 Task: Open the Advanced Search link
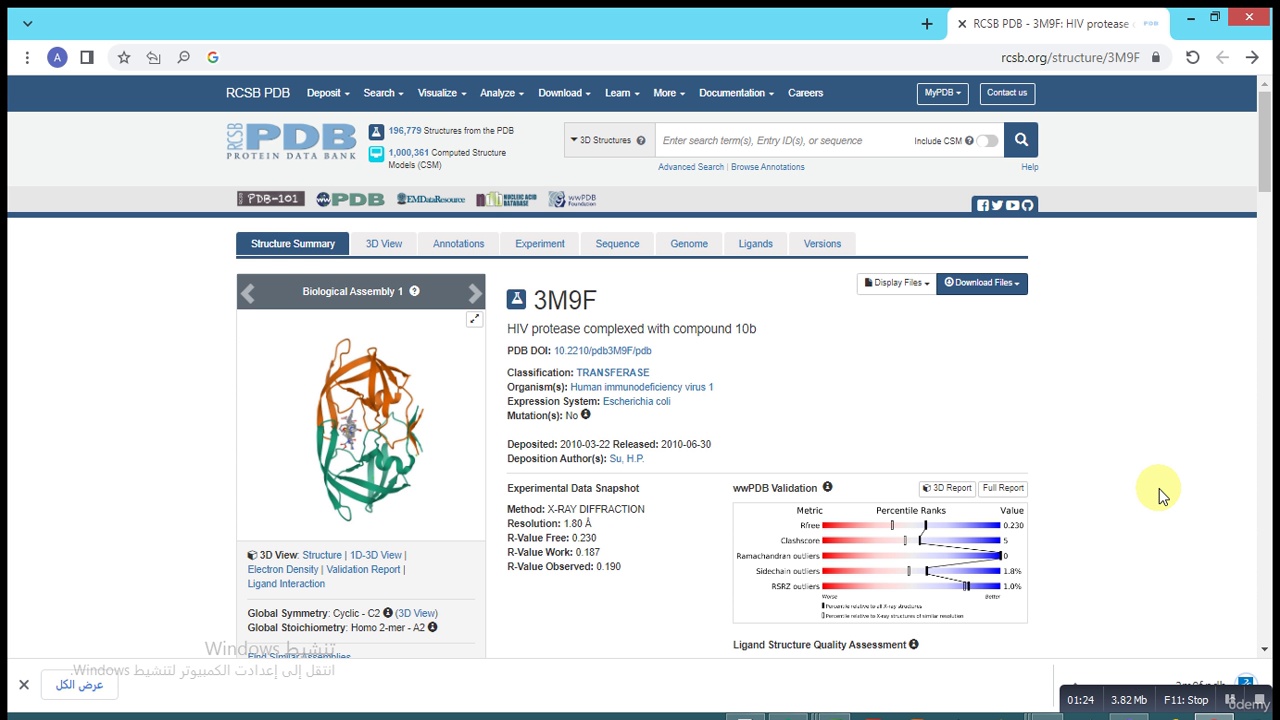click(x=691, y=167)
